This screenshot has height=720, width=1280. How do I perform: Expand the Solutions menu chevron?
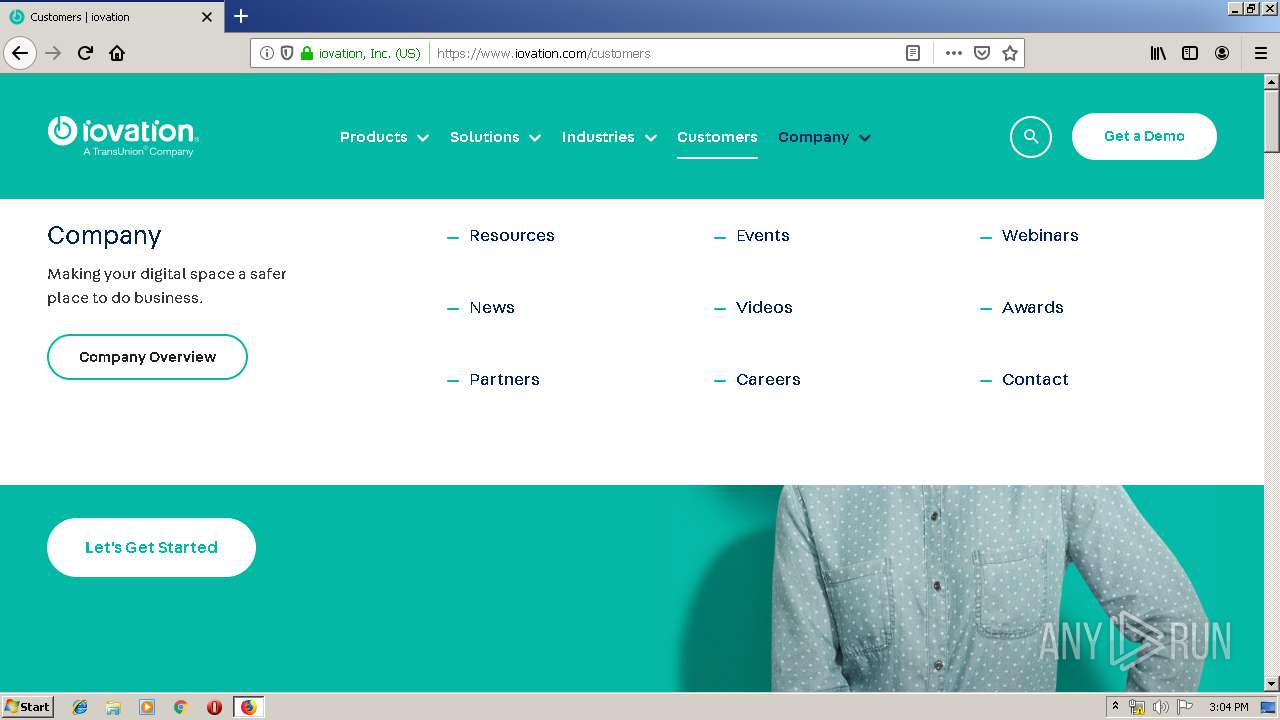pyautogui.click(x=535, y=138)
